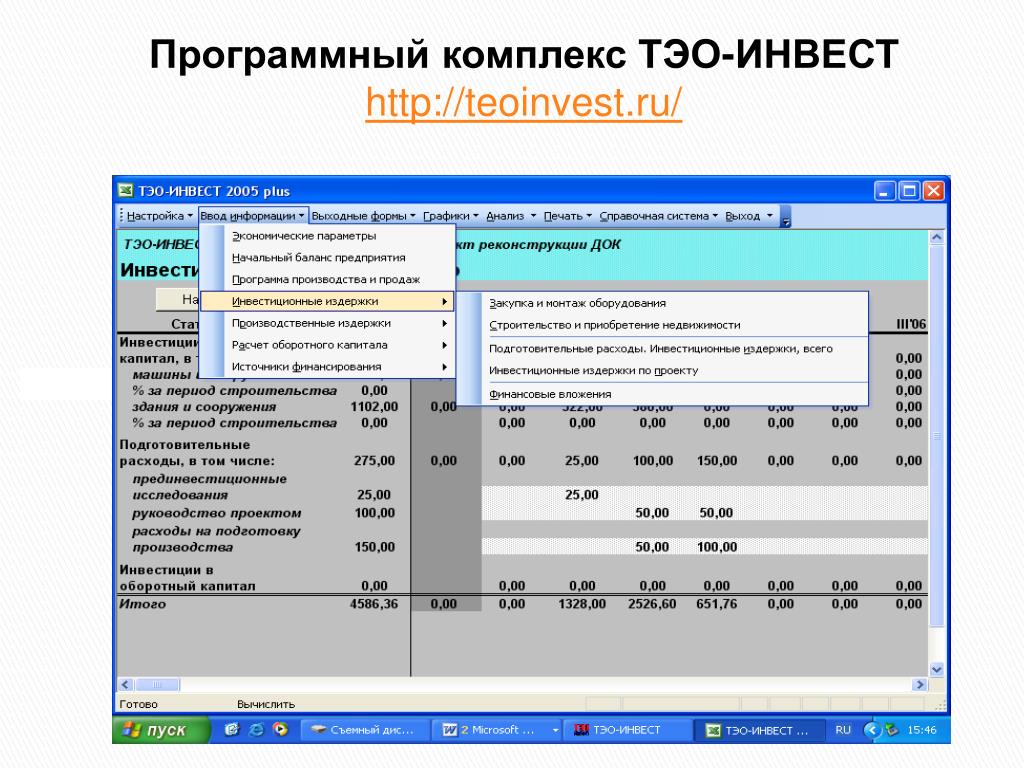
Task: Switch to ТЭО-ИНВЕСТ taskbar button with red icon
Action: click(x=628, y=730)
